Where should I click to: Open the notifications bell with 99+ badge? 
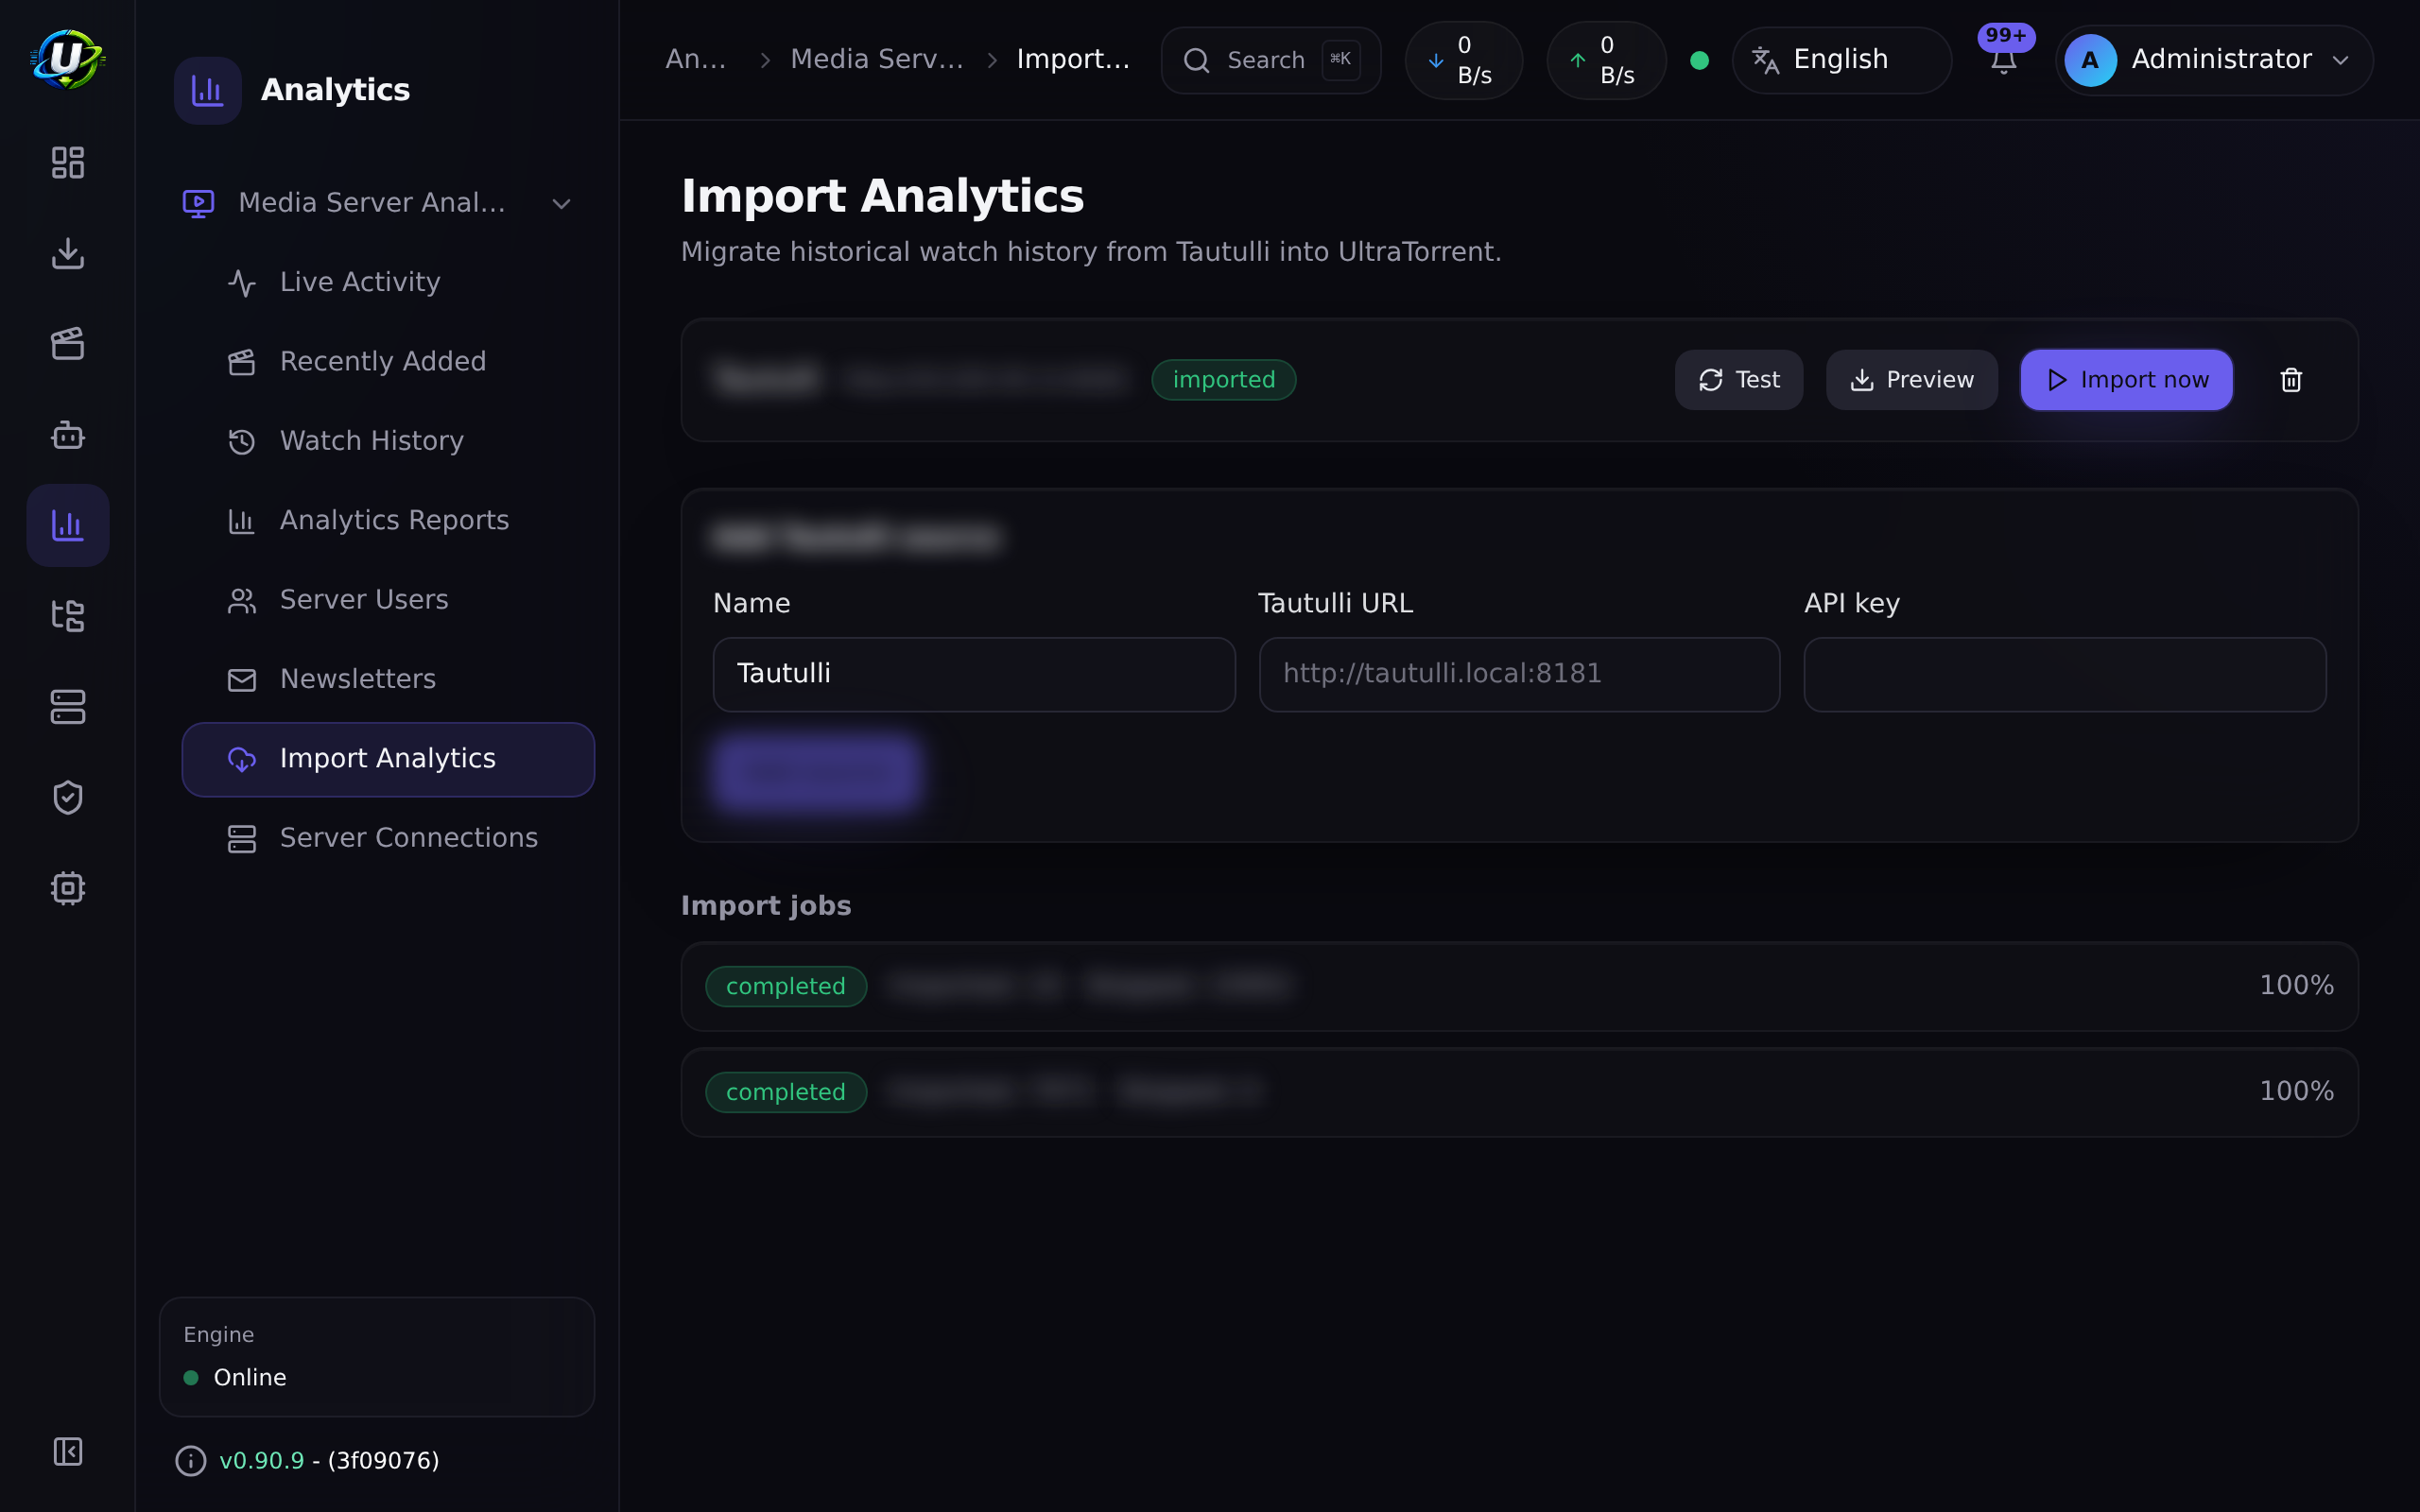2003,60
